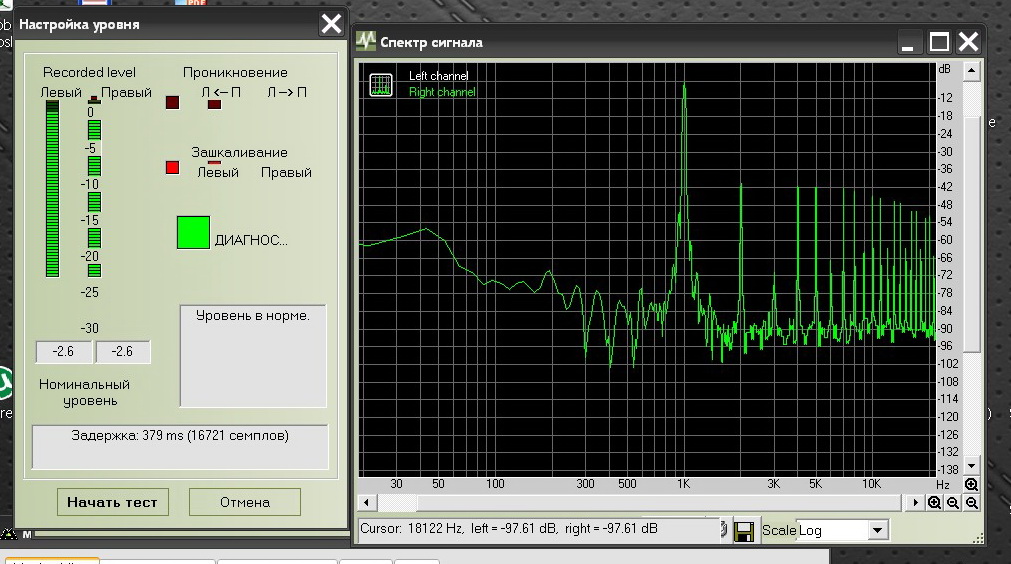Minimize the Спектр сигнала window
Image resolution: width=1011 pixels, height=564 pixels.
pos(908,42)
